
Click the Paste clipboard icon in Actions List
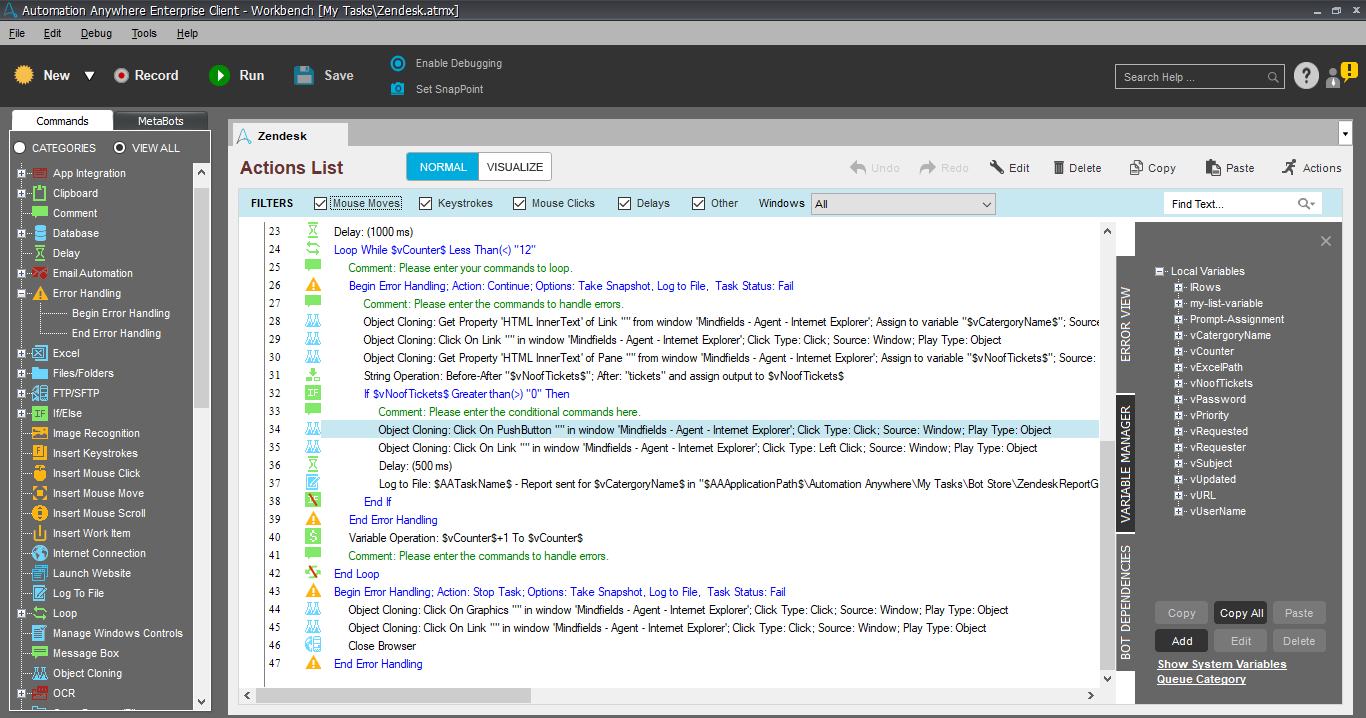(1213, 168)
